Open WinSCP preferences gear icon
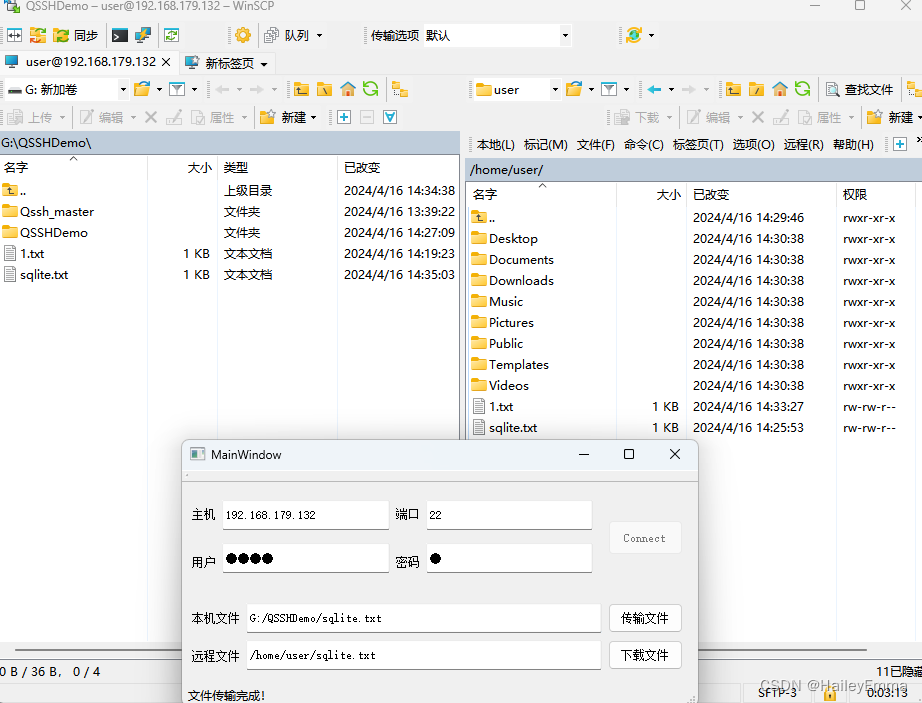The width and height of the screenshot is (922, 703). point(242,34)
